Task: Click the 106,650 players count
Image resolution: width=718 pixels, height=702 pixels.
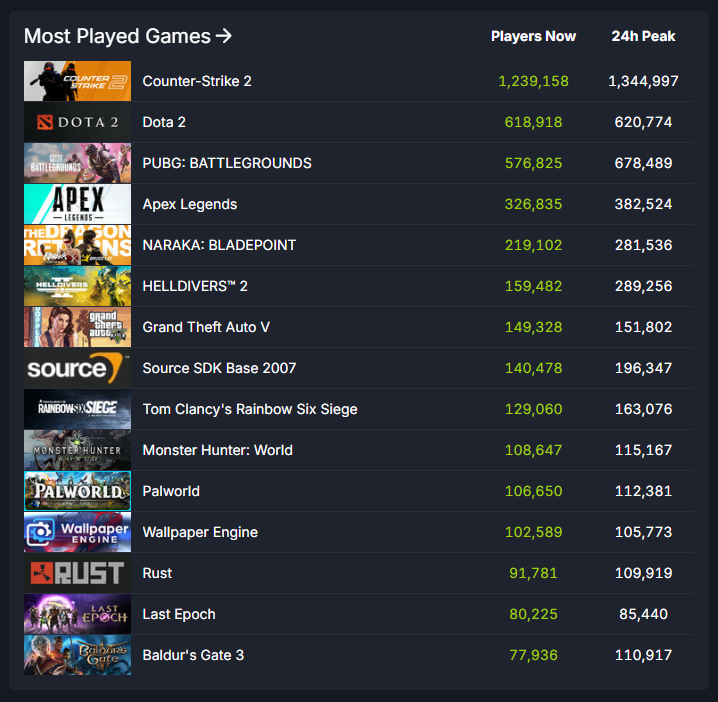Action: (533, 491)
